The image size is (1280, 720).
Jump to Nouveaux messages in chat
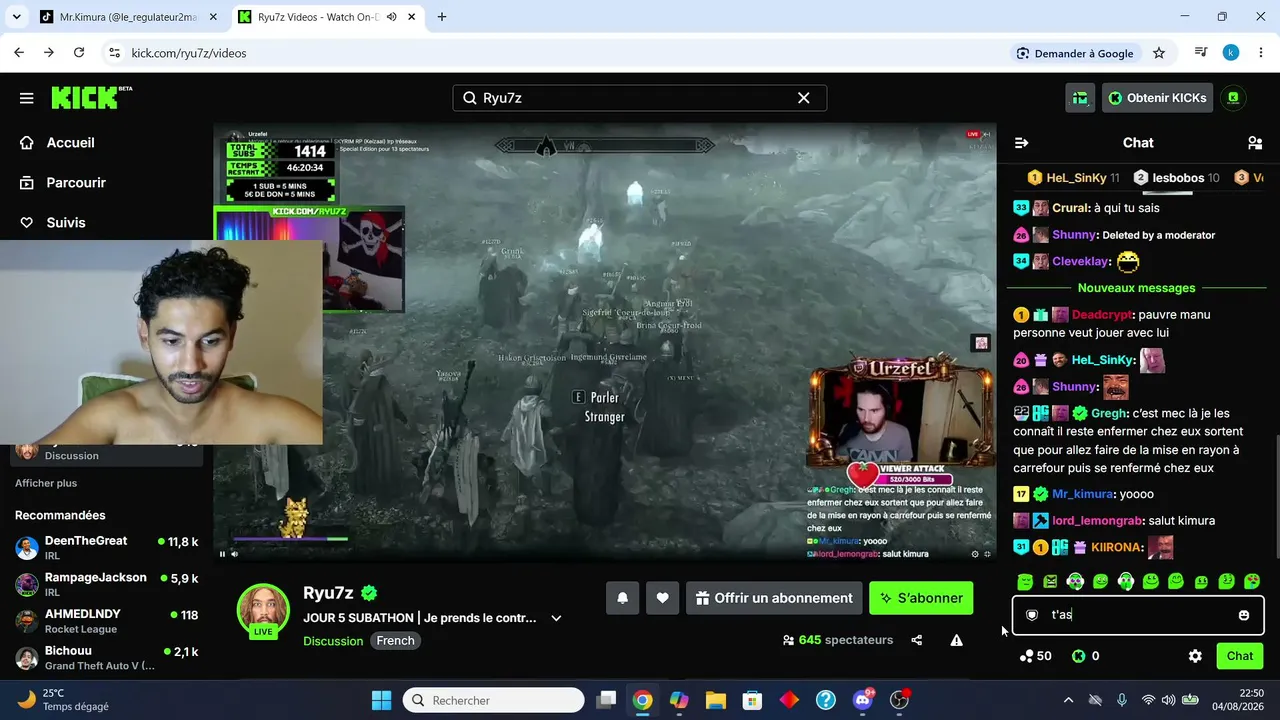coord(1137,288)
